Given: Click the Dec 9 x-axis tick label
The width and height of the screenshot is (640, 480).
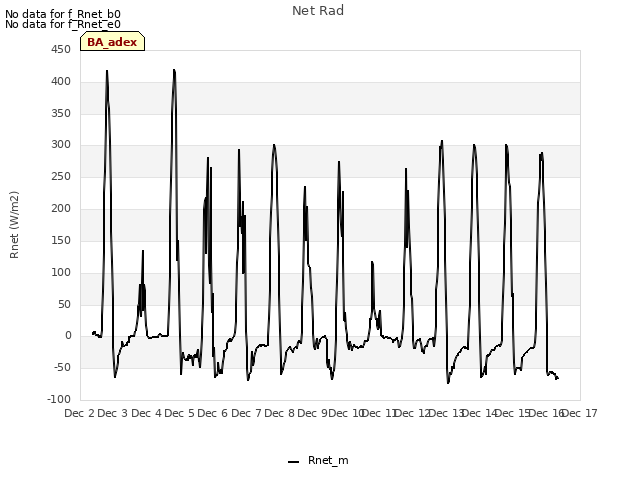Looking at the screenshot, I should click(312, 413).
